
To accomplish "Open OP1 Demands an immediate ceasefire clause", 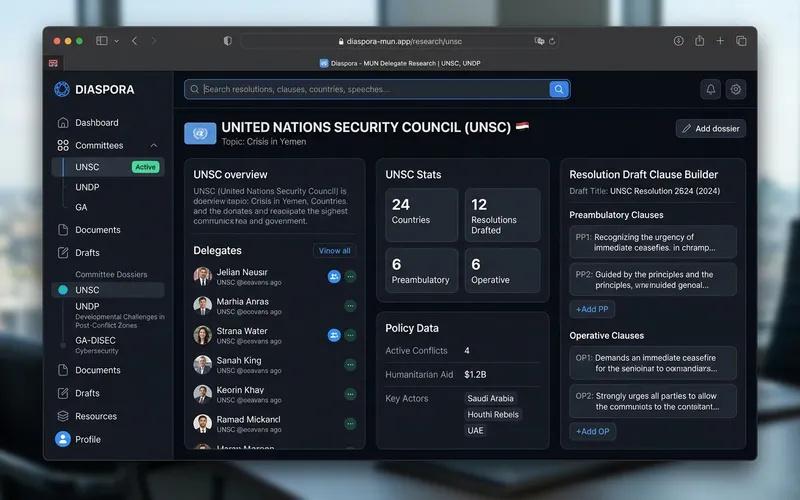I will [653, 363].
